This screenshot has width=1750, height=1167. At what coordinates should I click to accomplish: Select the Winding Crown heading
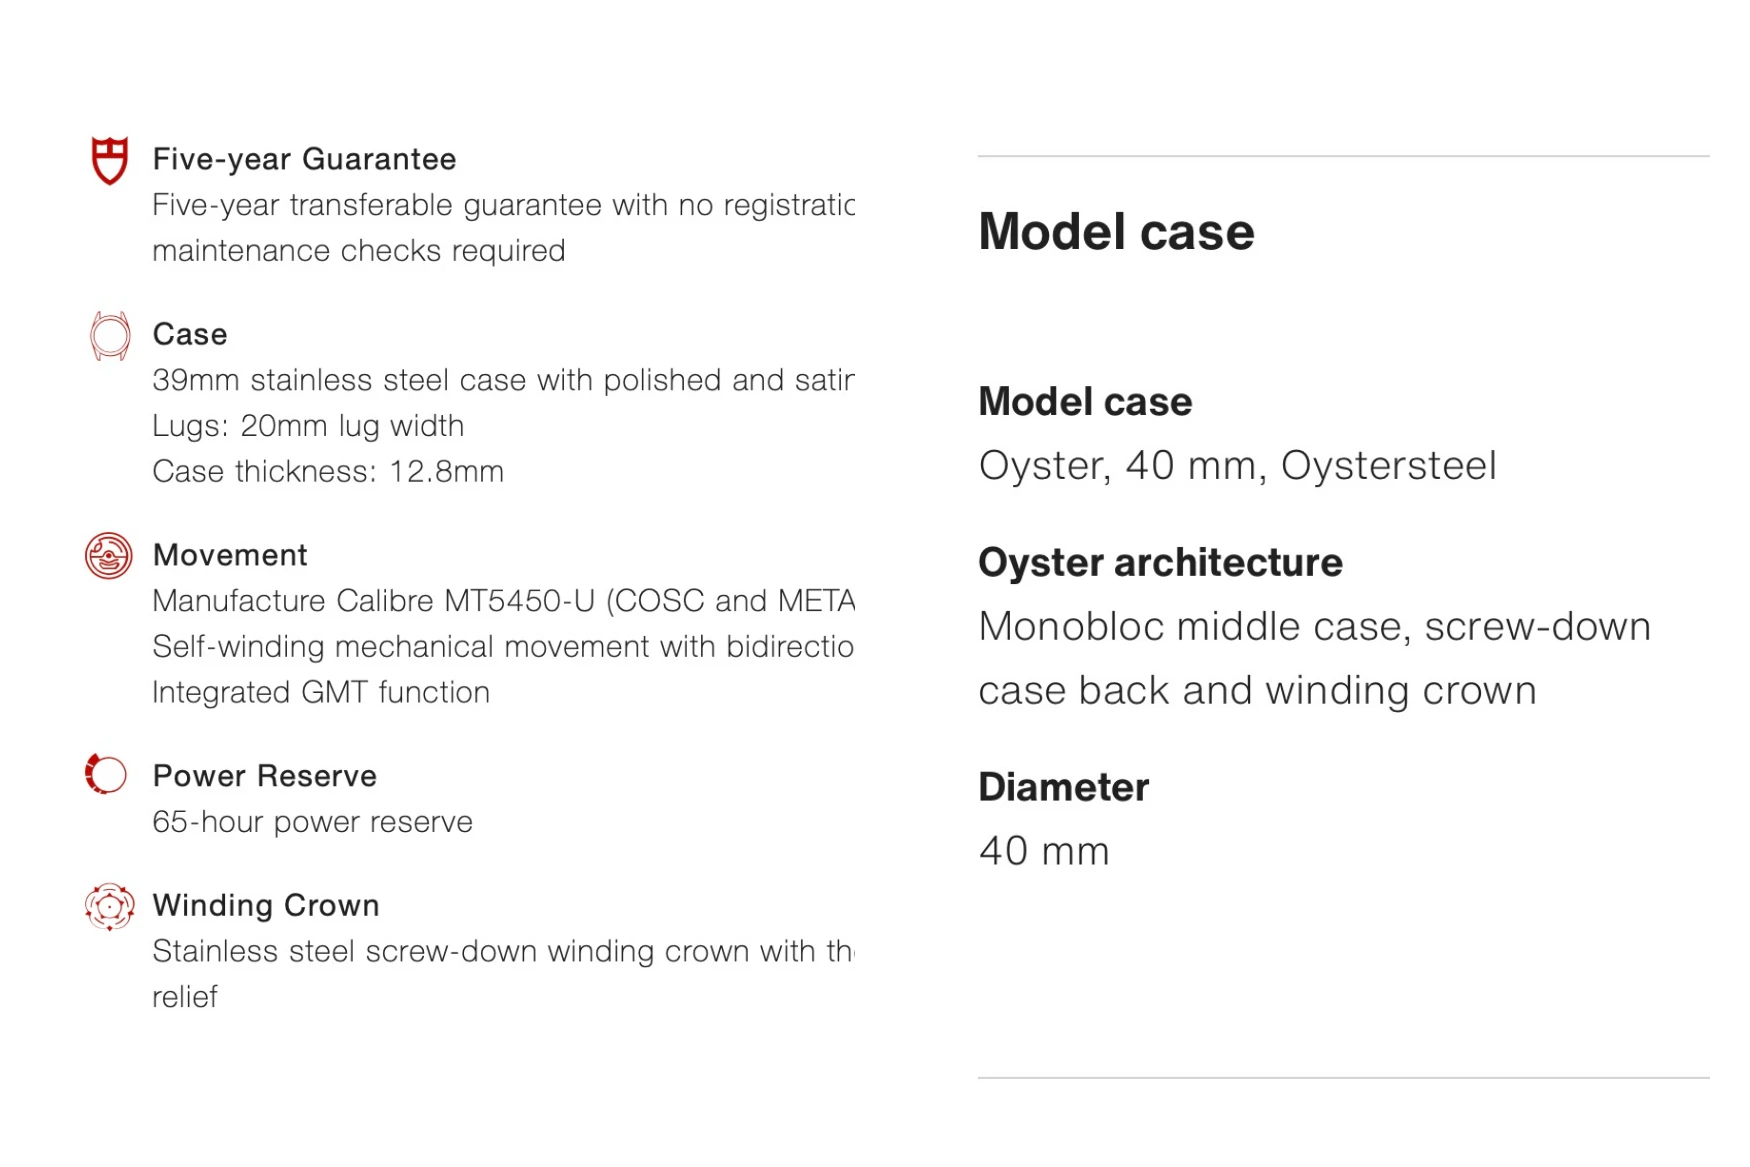point(266,905)
